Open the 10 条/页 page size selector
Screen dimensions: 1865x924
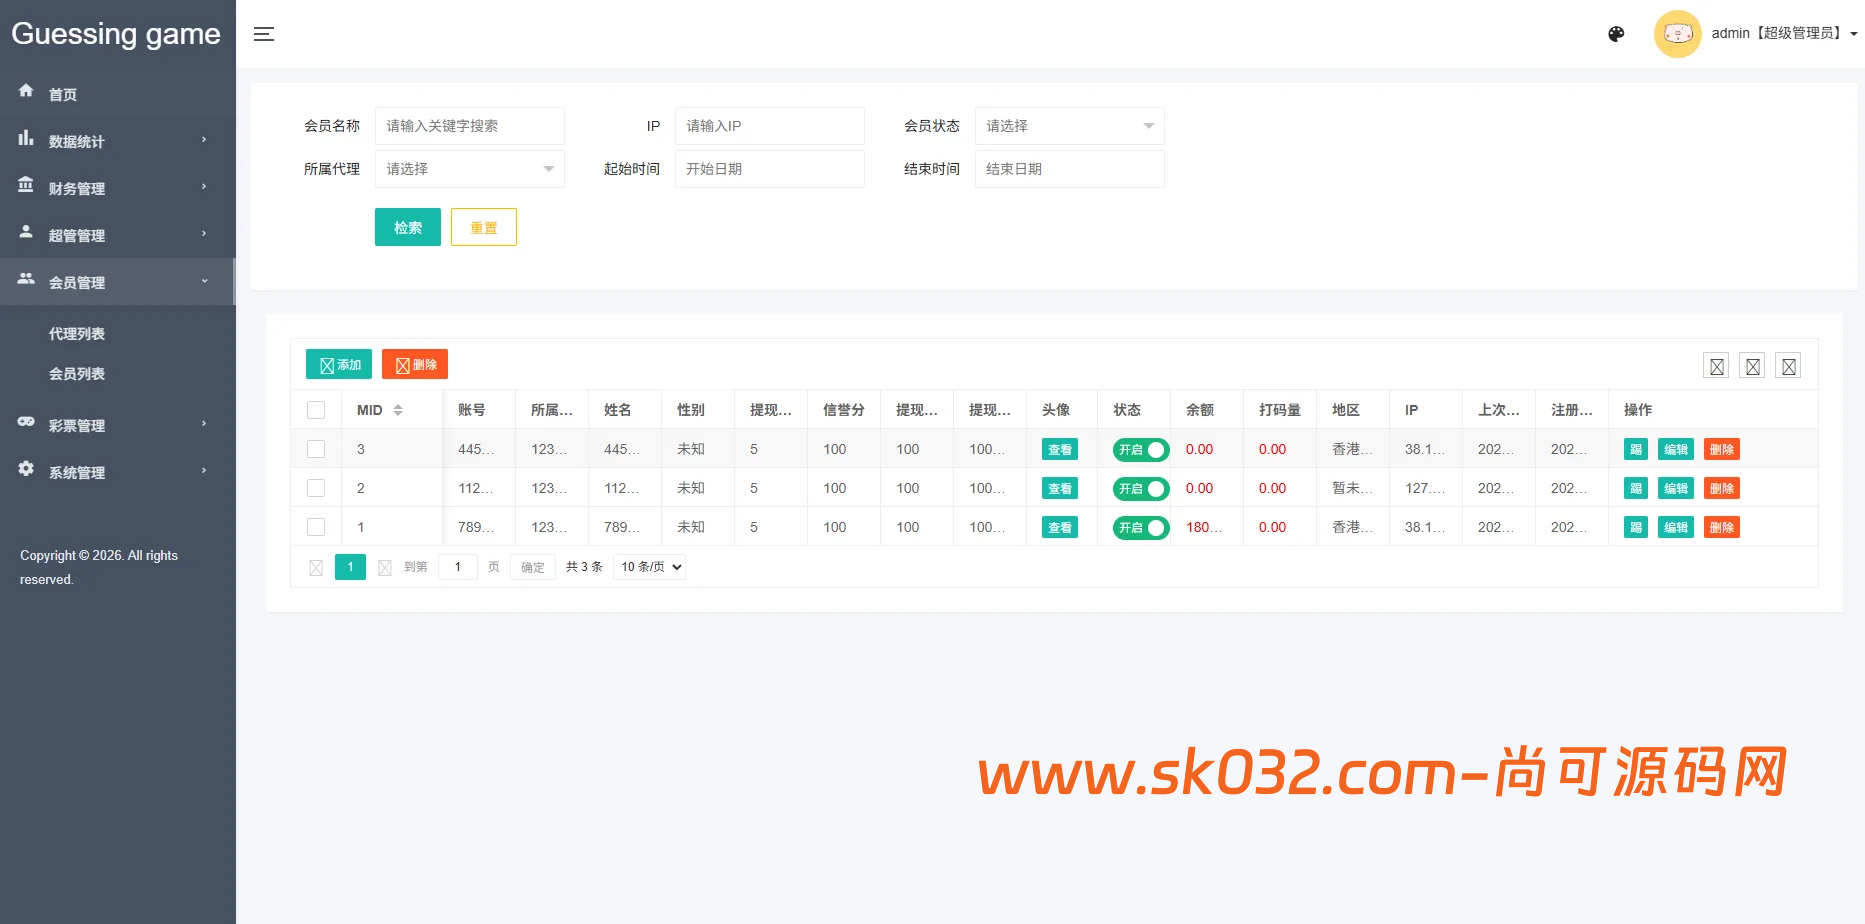point(650,567)
